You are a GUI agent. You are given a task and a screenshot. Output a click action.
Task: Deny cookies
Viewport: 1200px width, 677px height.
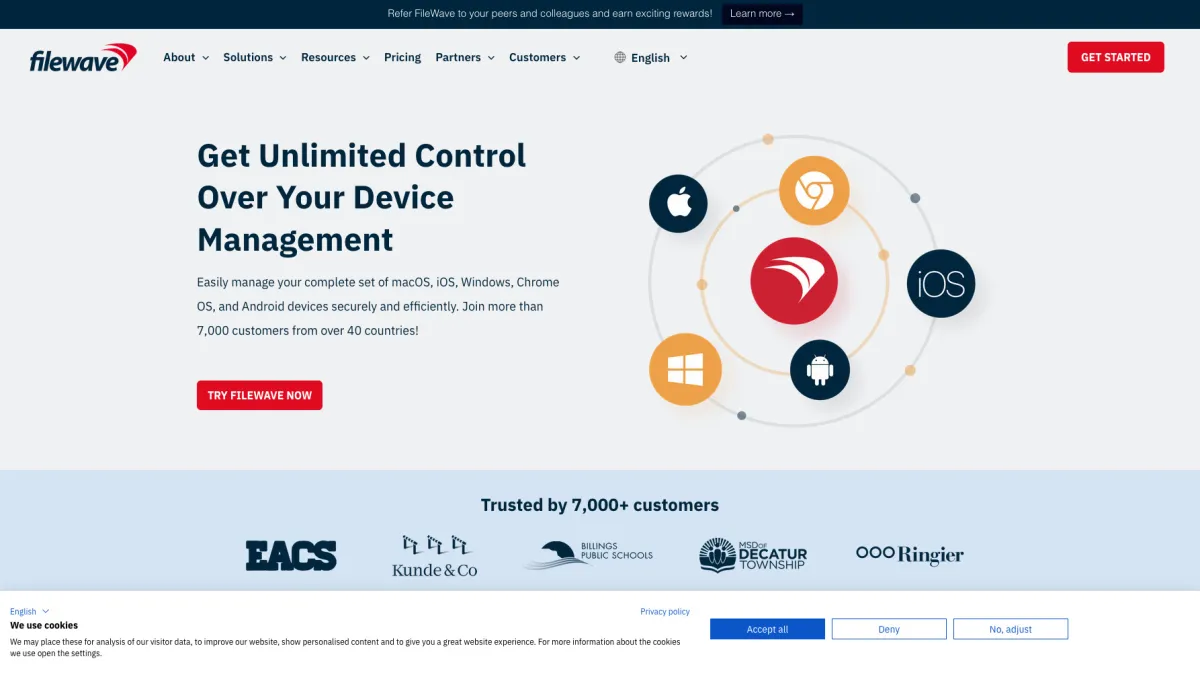[889, 629]
